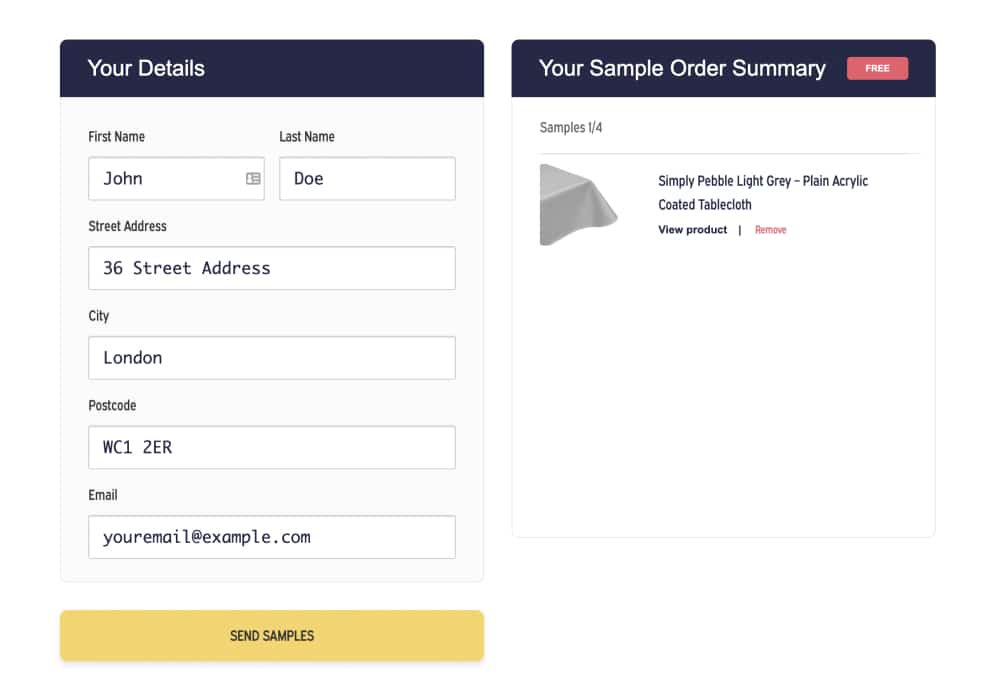The height and width of the screenshot is (700, 1000).
Task: Select the Last Name field with Doe
Action: [x=367, y=179]
